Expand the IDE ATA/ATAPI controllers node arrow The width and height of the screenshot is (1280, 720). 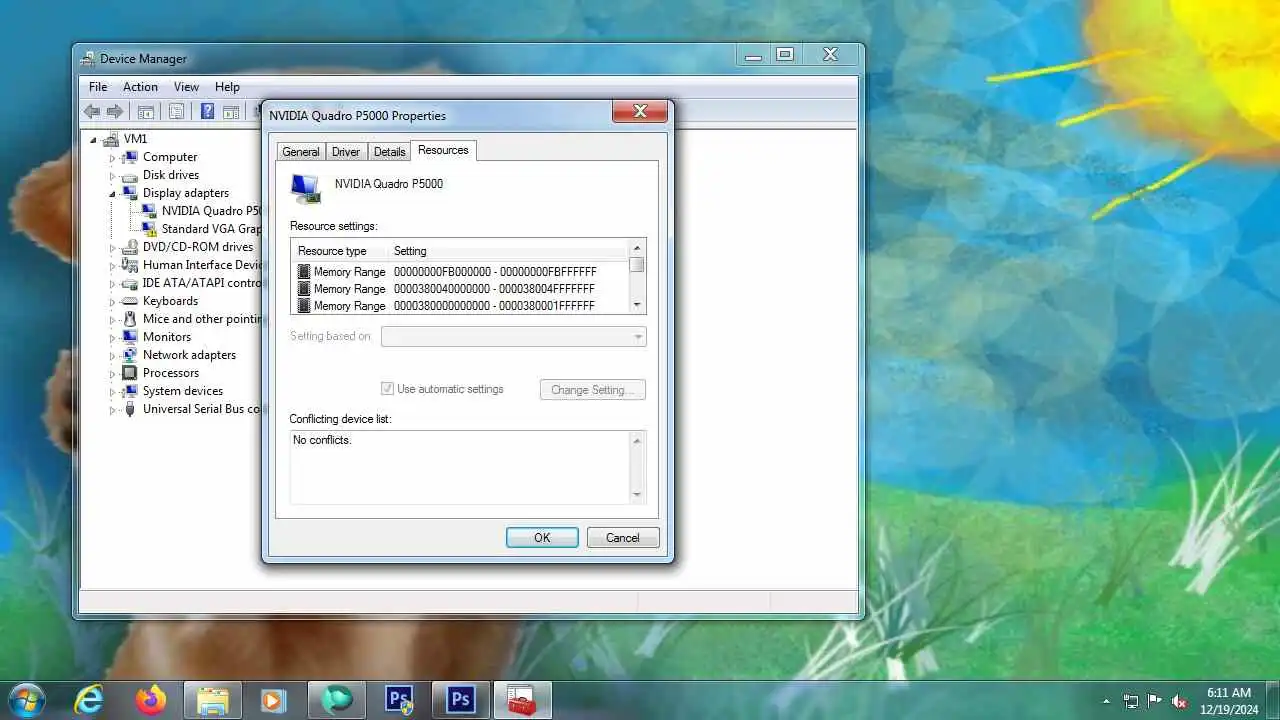click(113, 283)
